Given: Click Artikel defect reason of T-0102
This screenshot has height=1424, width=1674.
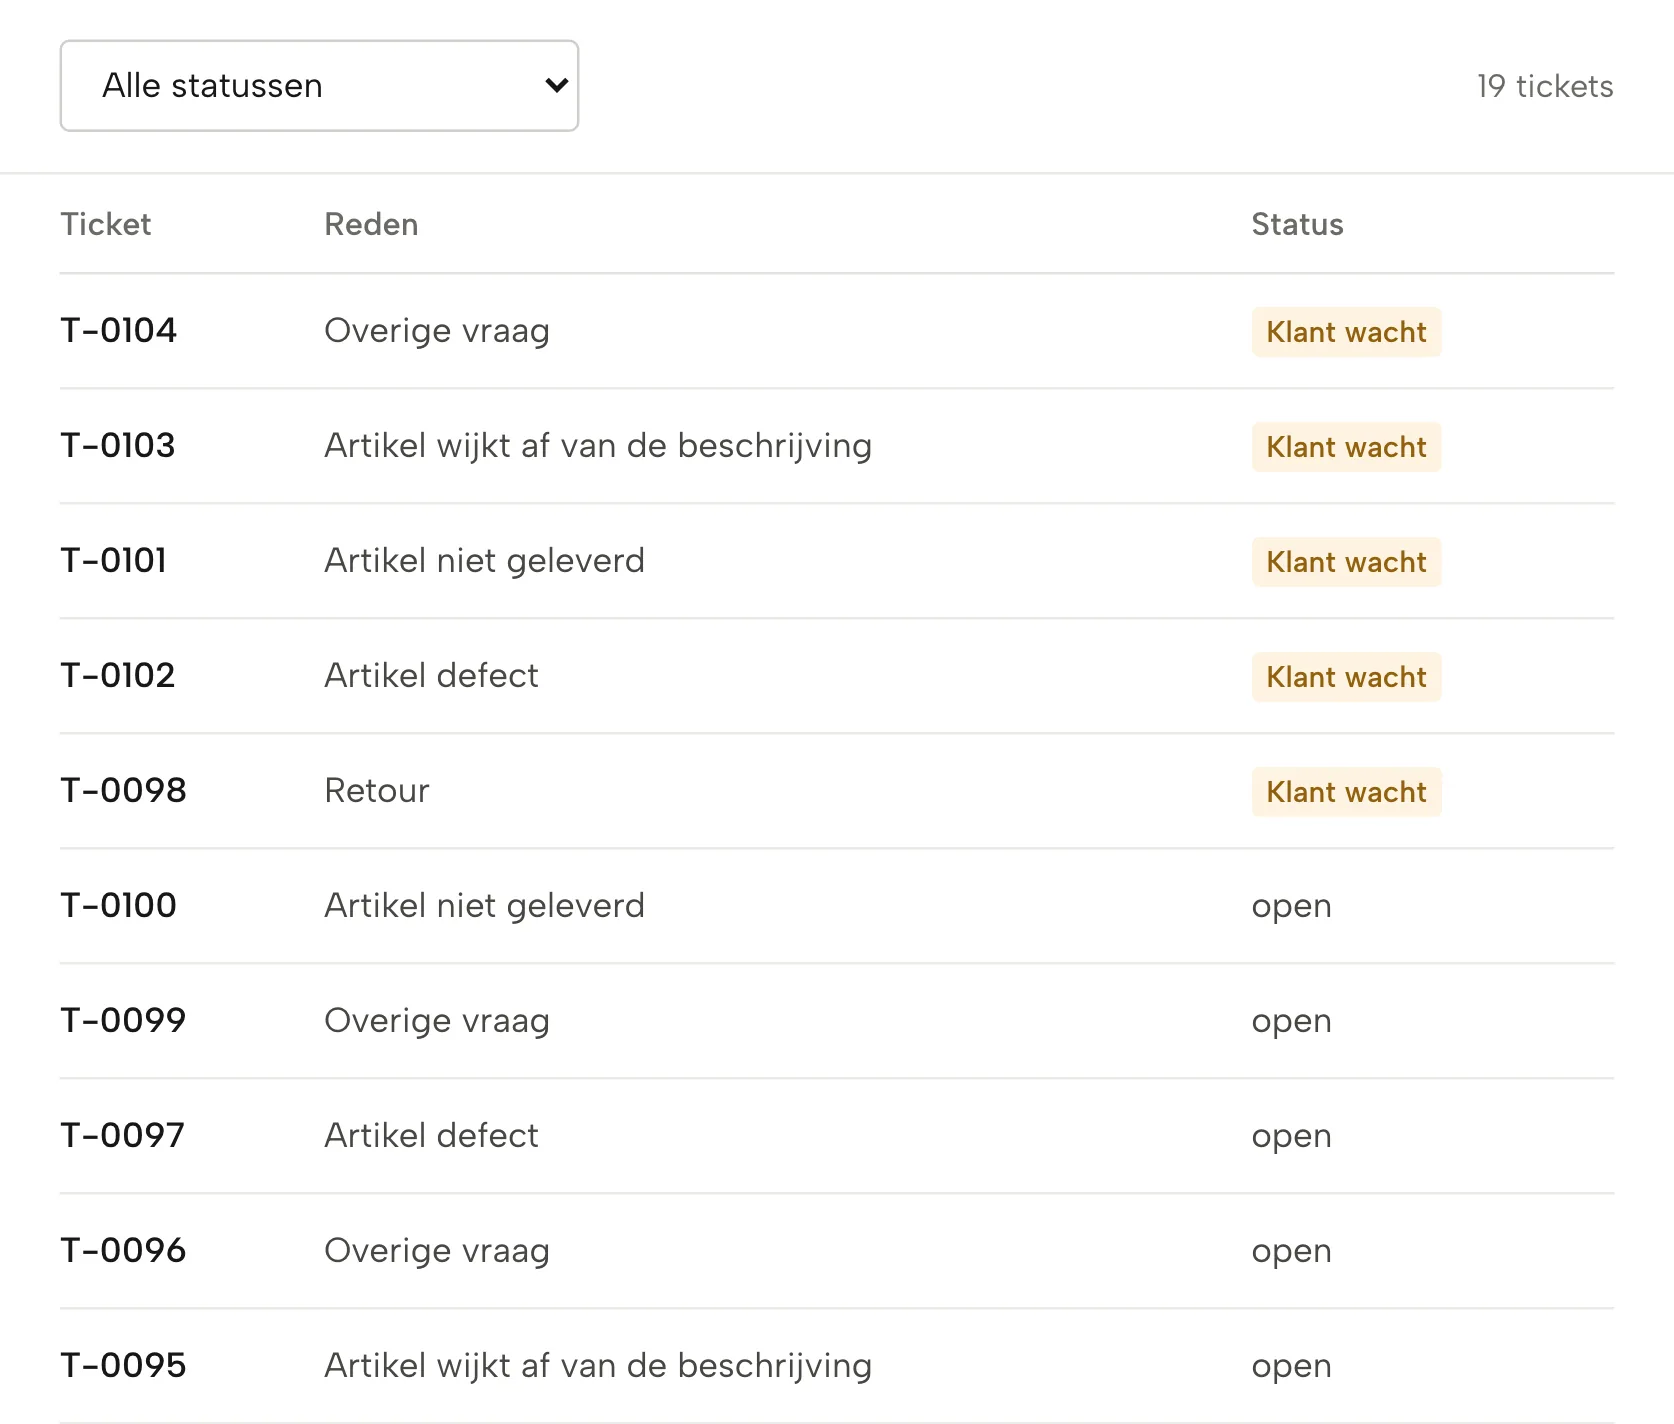Looking at the screenshot, I should 431,676.
